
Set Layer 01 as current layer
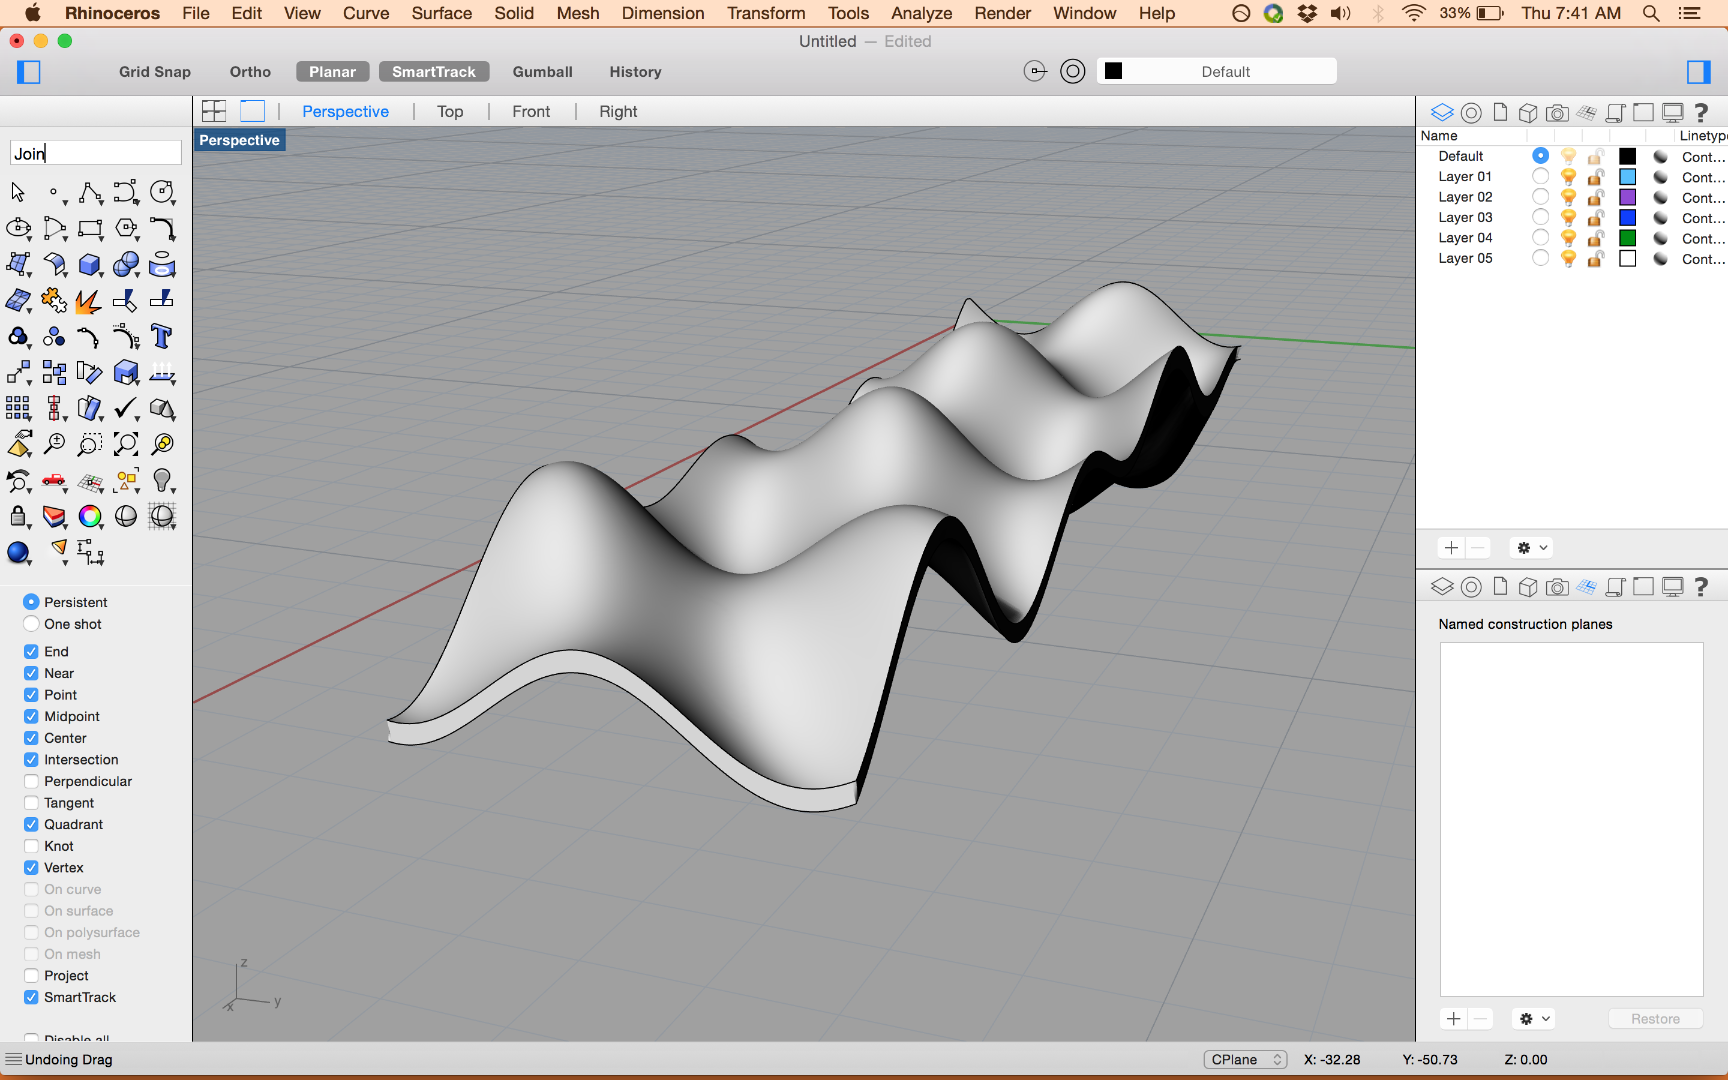pyautogui.click(x=1540, y=176)
